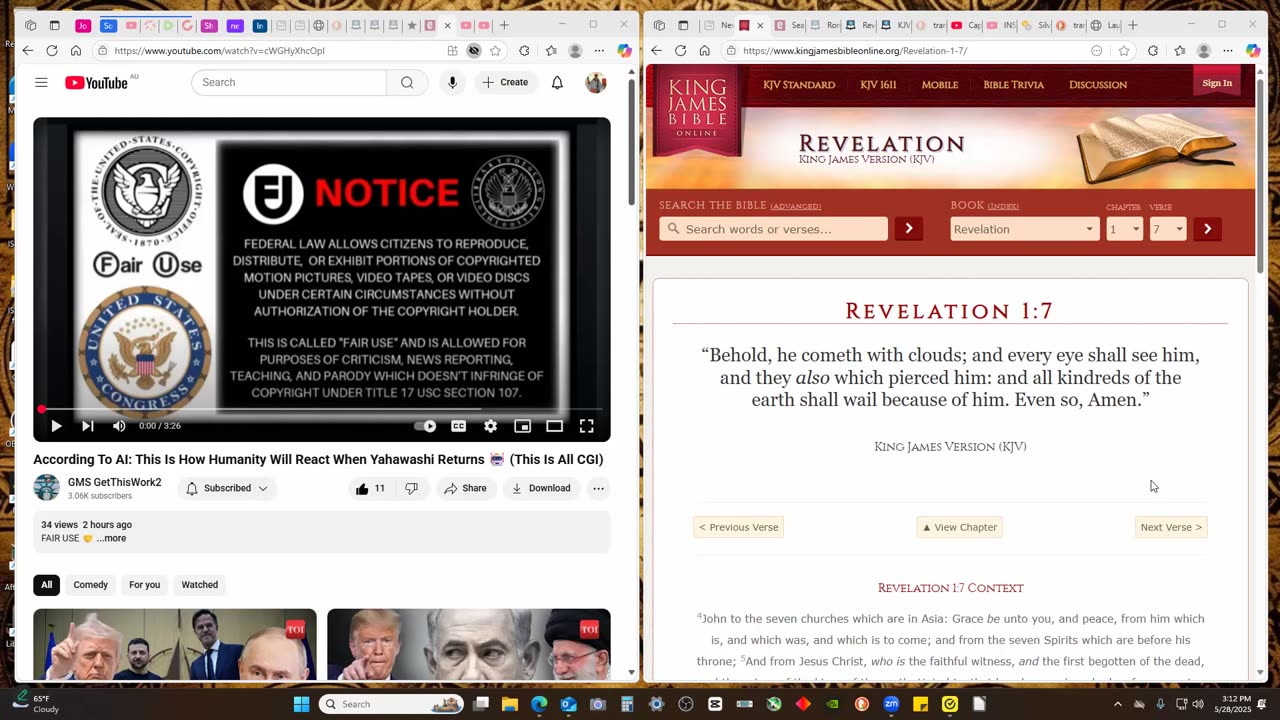The height and width of the screenshot is (720, 1280).
Task: Favorite the Bible page with the star icon
Action: (1124, 50)
